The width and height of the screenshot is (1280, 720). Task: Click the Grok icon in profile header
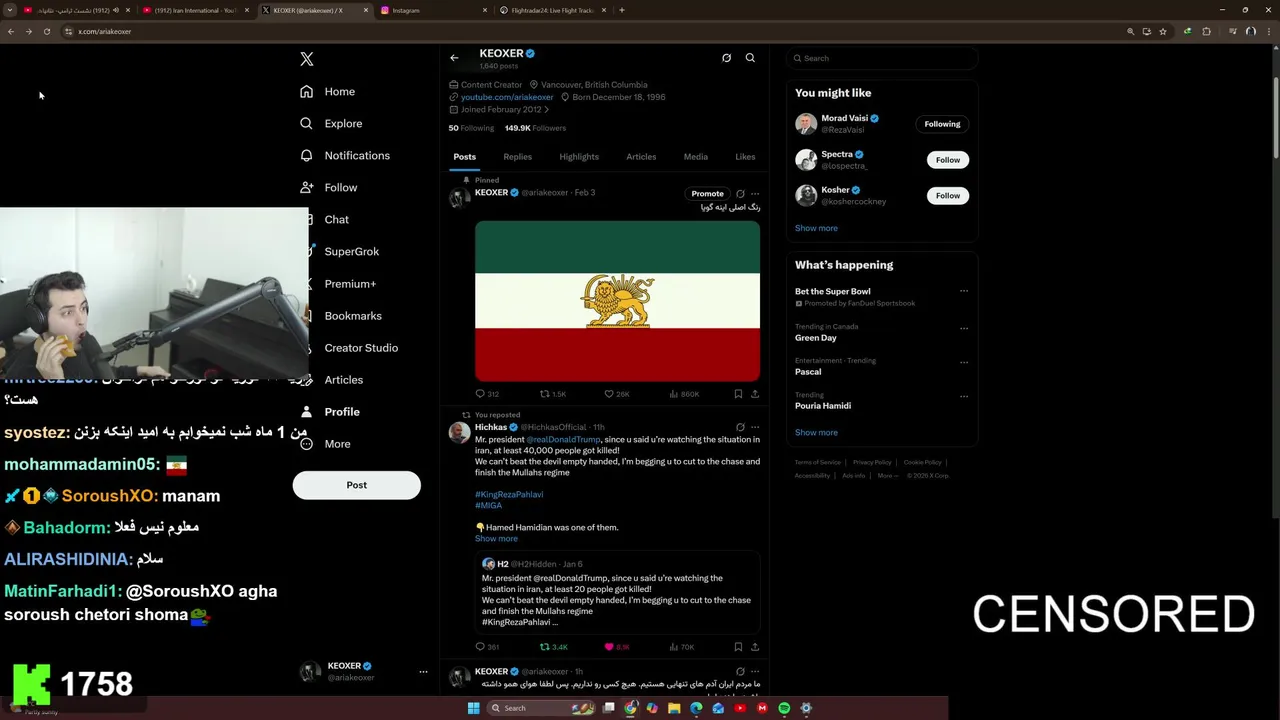click(x=726, y=58)
